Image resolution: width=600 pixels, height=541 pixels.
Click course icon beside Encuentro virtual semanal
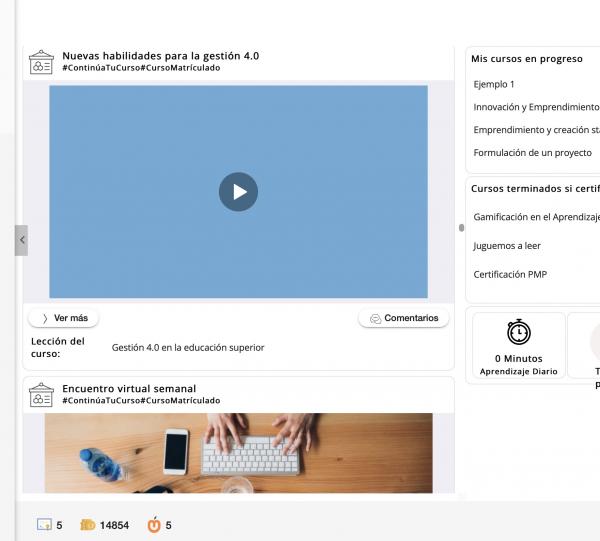[x=41, y=394]
